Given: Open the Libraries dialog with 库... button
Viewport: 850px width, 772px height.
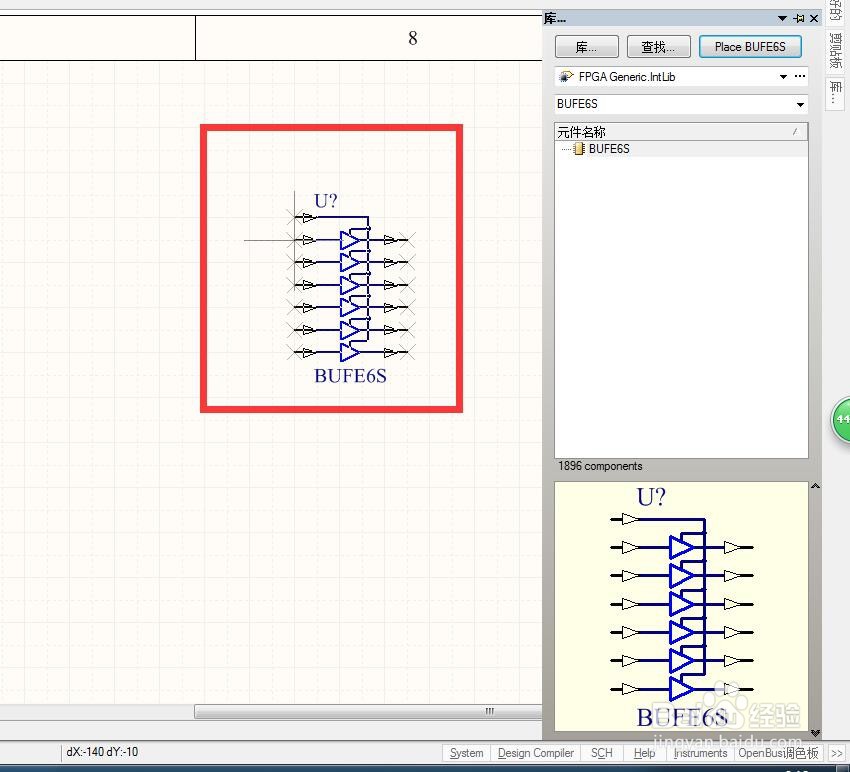Looking at the screenshot, I should click(587, 47).
